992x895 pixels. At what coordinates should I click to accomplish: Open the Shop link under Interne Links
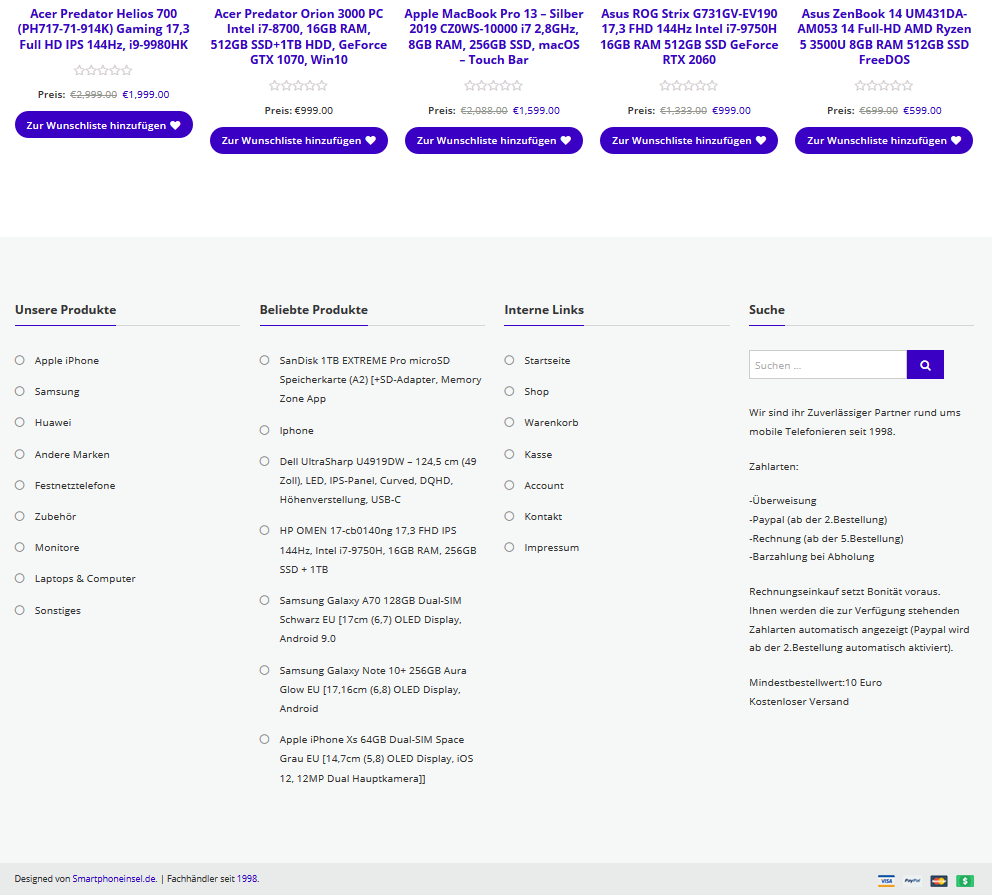coord(536,392)
